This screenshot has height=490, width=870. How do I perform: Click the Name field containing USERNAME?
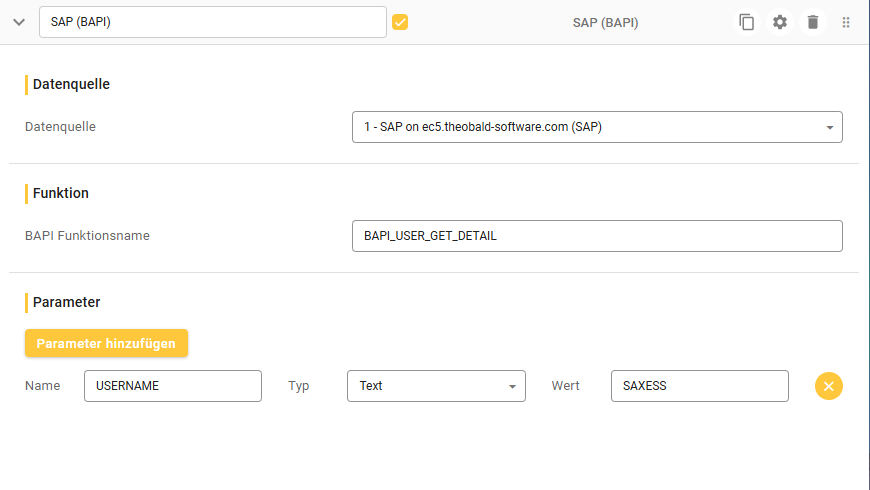tap(172, 386)
